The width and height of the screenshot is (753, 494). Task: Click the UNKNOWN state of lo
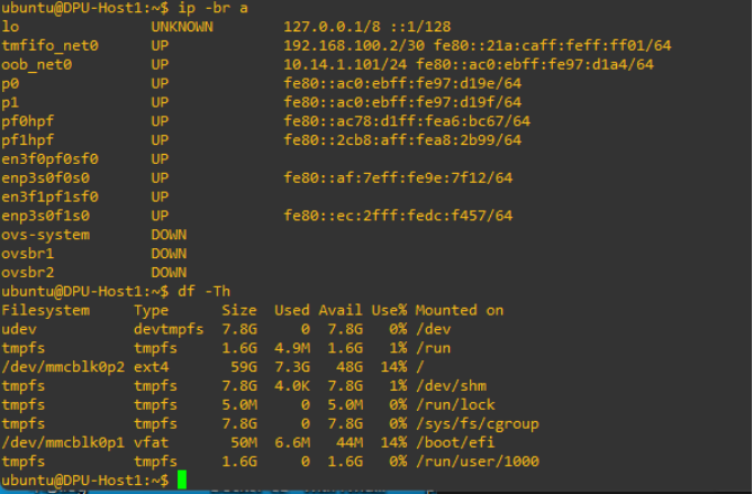(182, 27)
